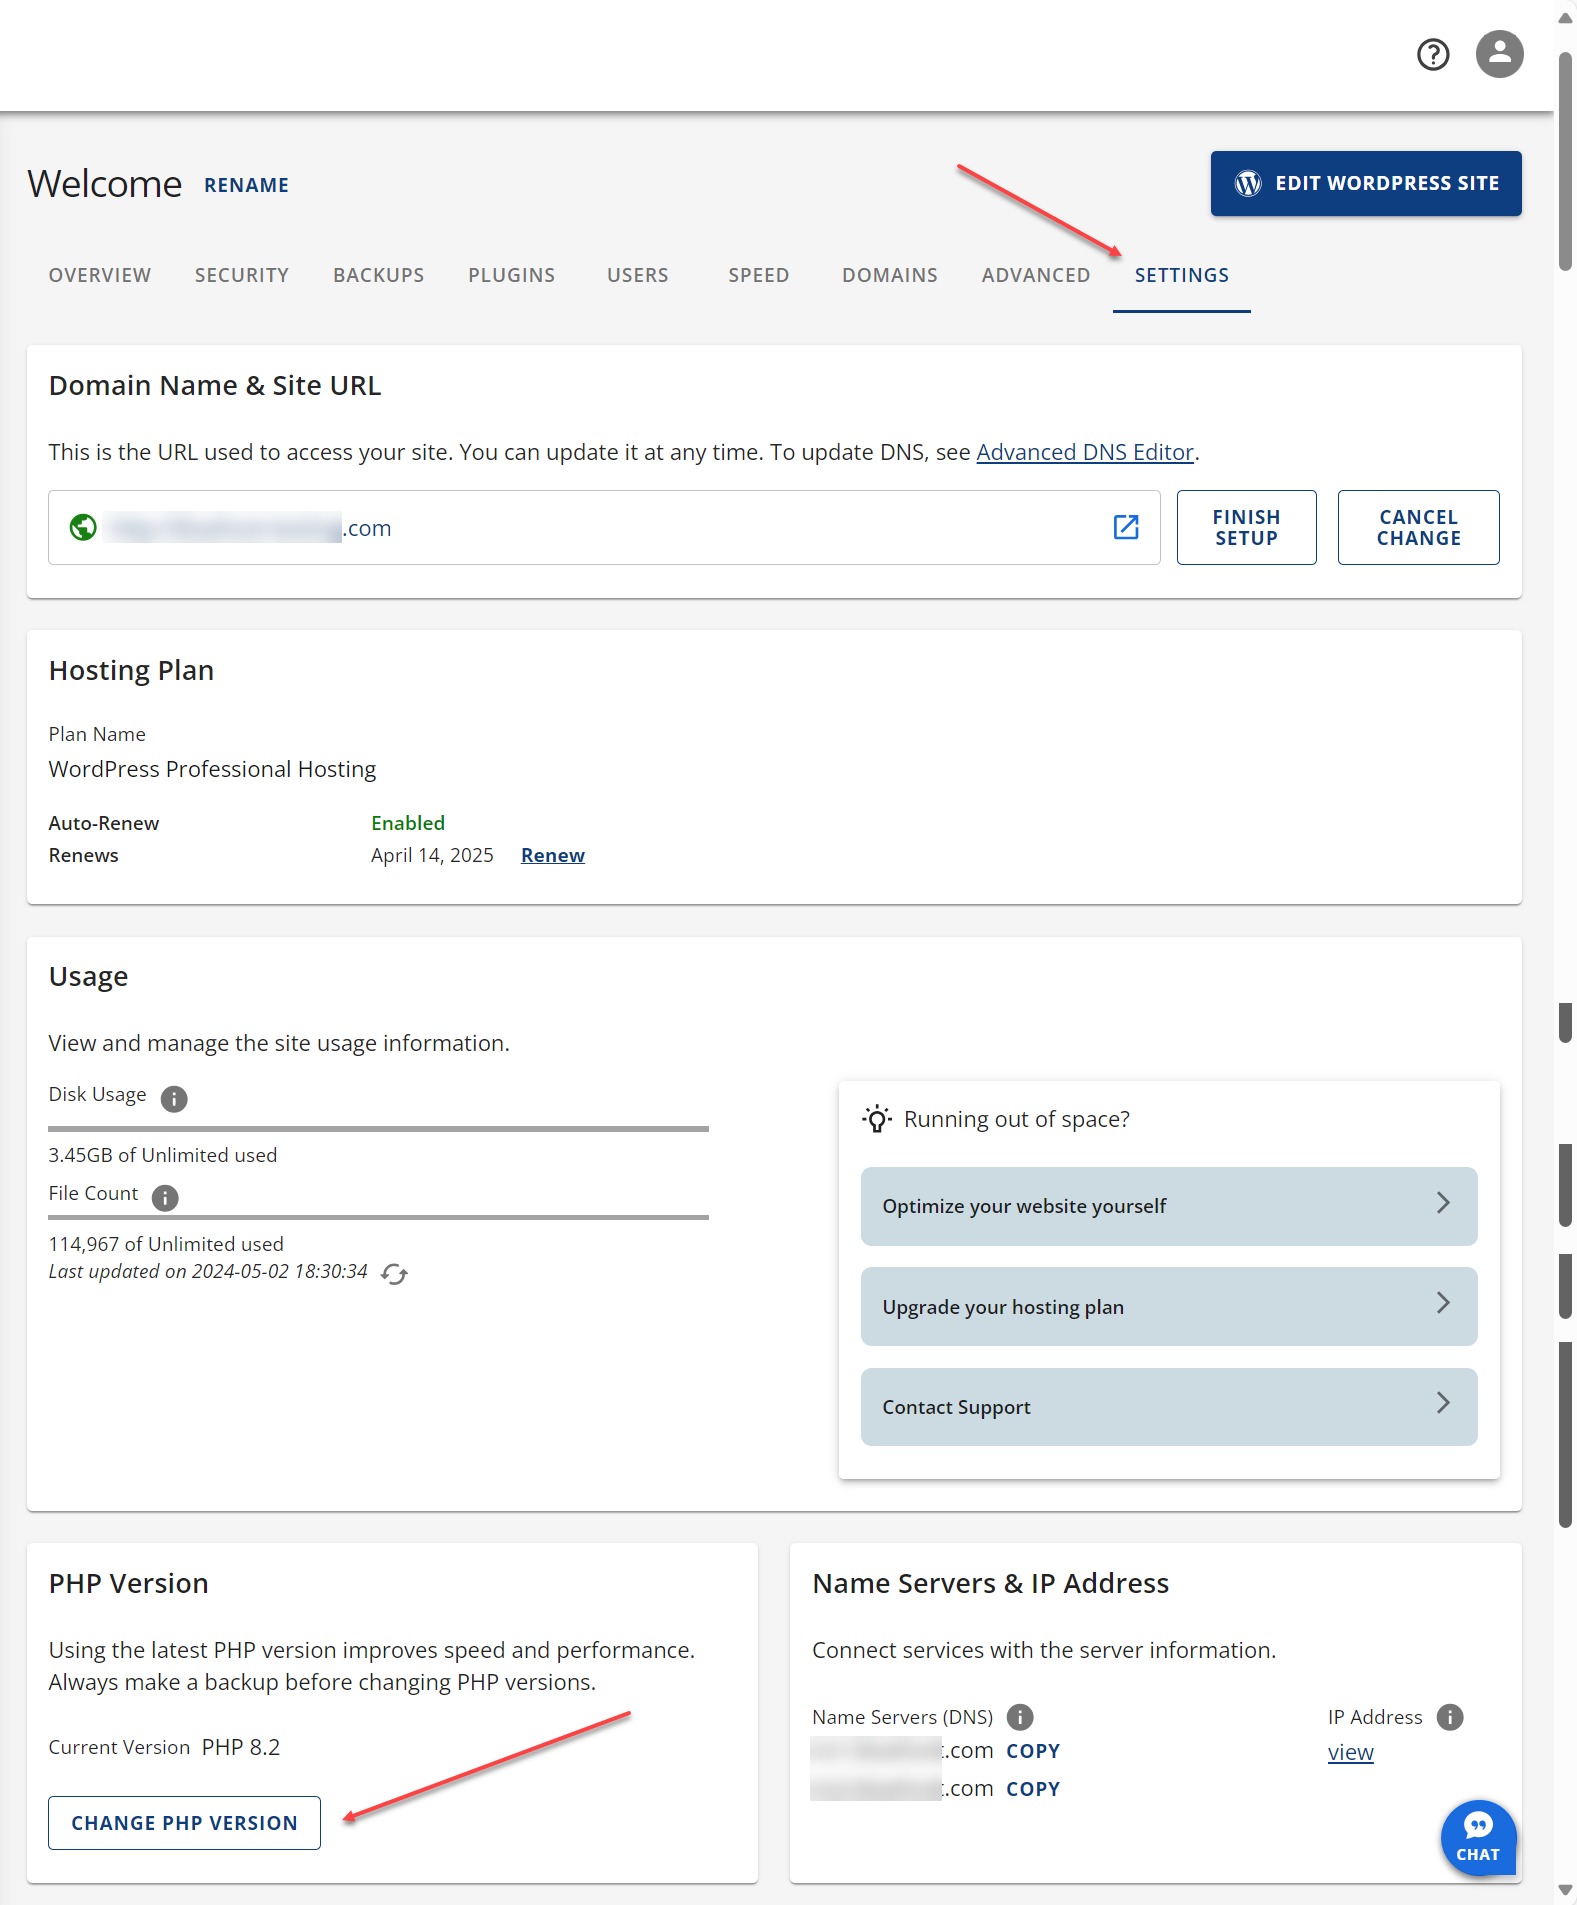This screenshot has width=1577, height=1905.
Task: Show IP Address info icon
Action: click(x=1450, y=1717)
